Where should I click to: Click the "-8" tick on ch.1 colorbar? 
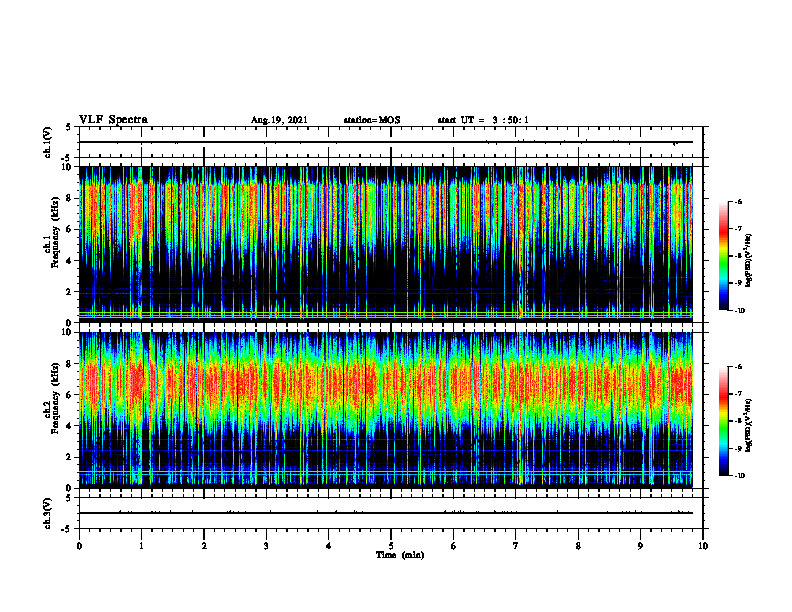[x=737, y=256]
